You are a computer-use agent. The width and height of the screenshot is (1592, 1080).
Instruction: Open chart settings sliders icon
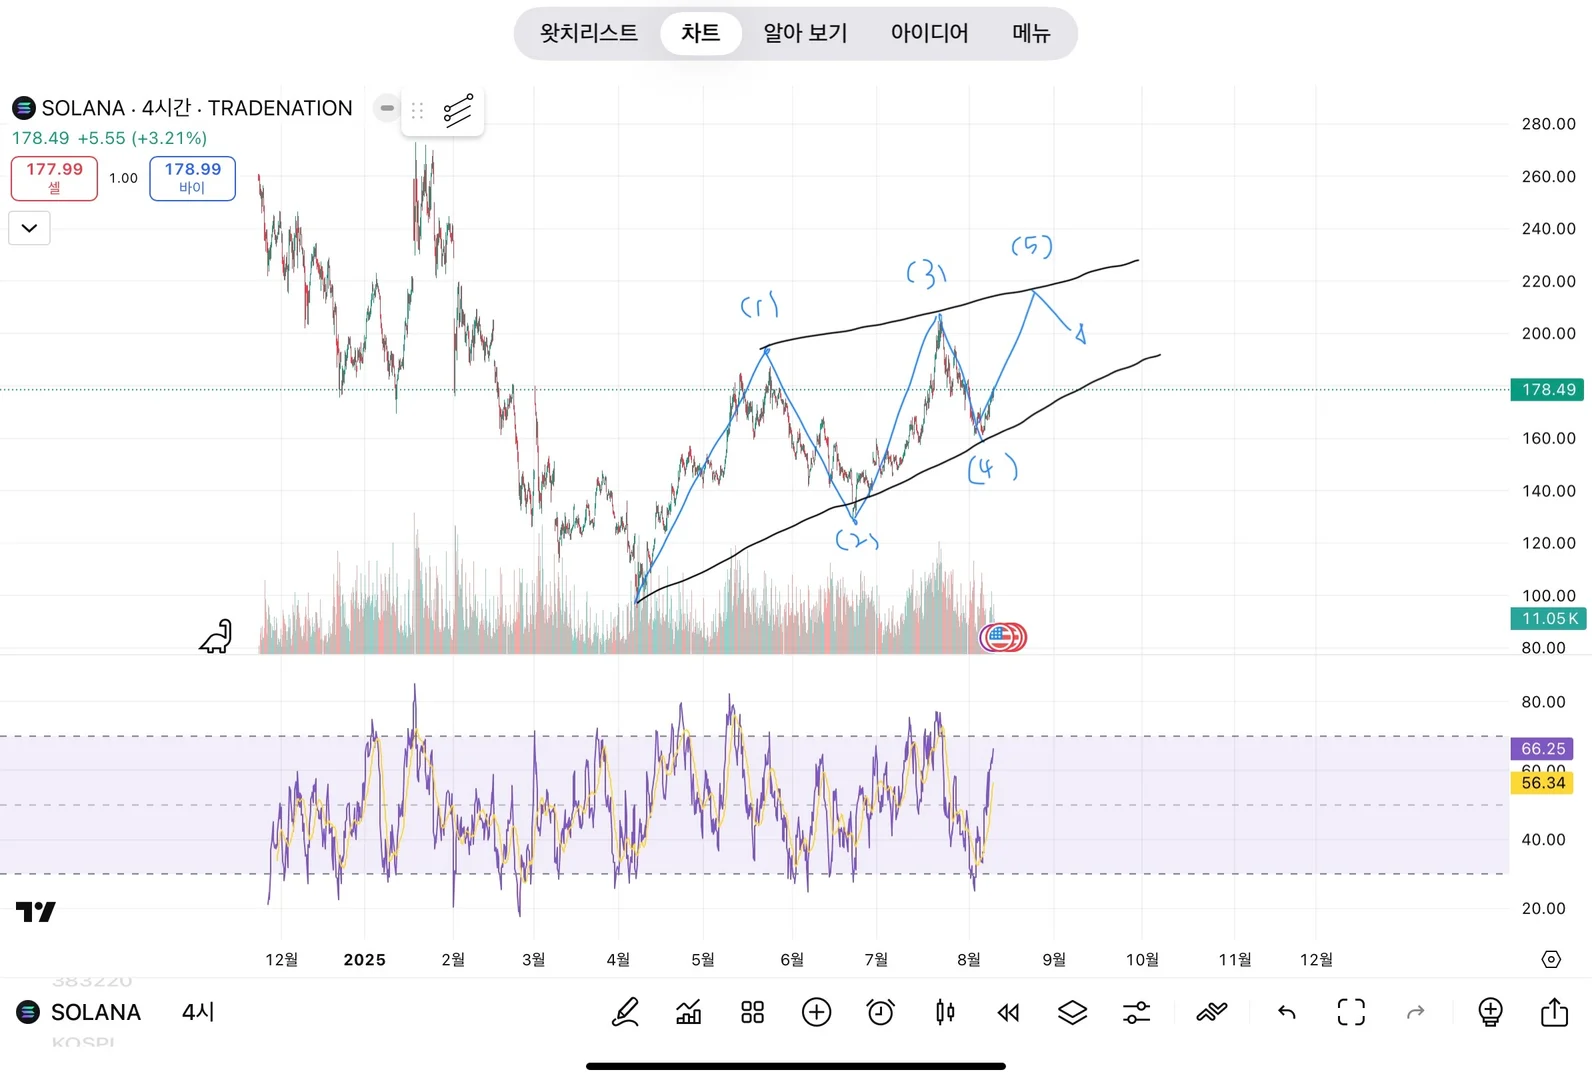pyautogui.click(x=1136, y=1012)
